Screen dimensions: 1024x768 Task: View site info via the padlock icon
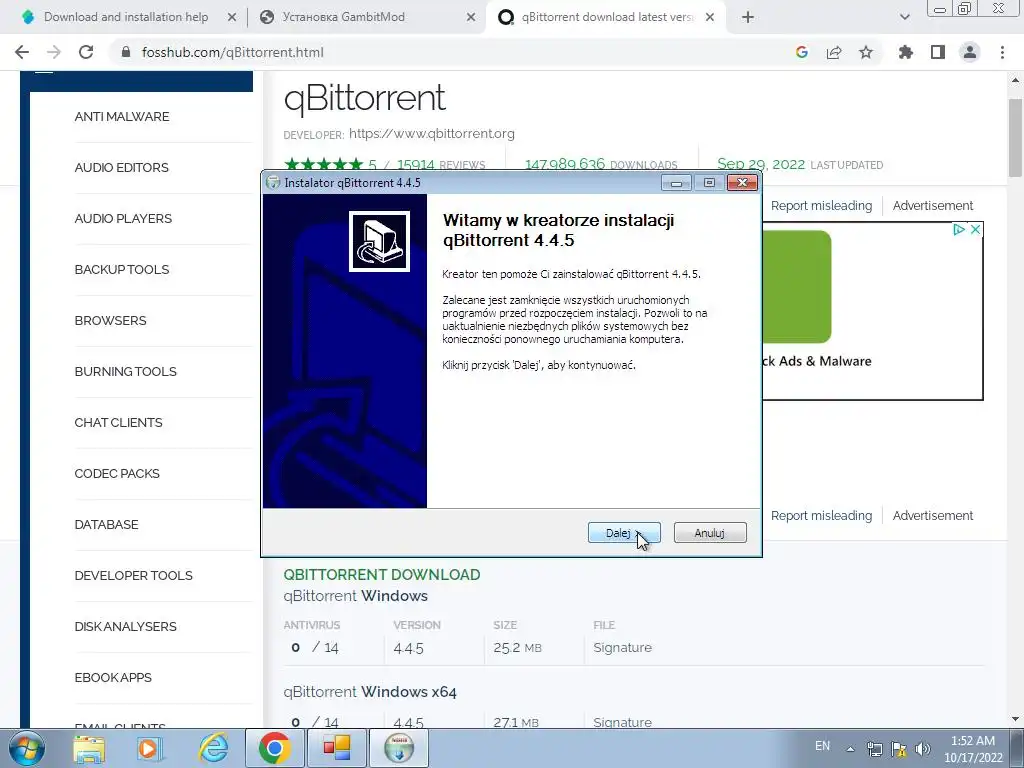[x=127, y=52]
